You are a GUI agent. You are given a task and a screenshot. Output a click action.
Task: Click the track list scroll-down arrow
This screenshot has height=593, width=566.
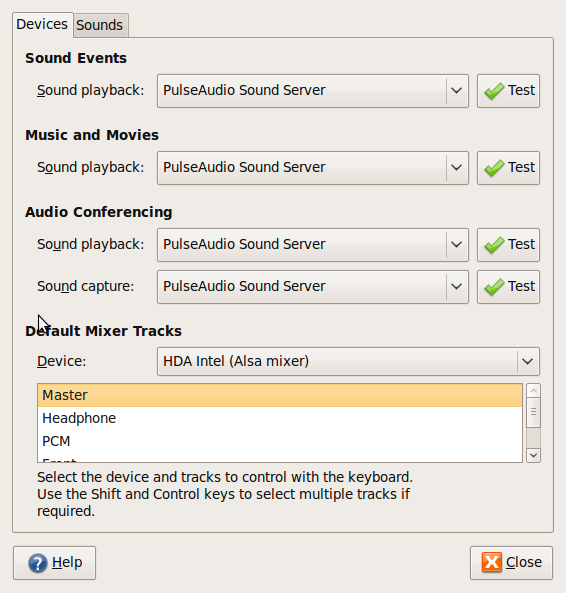click(533, 455)
